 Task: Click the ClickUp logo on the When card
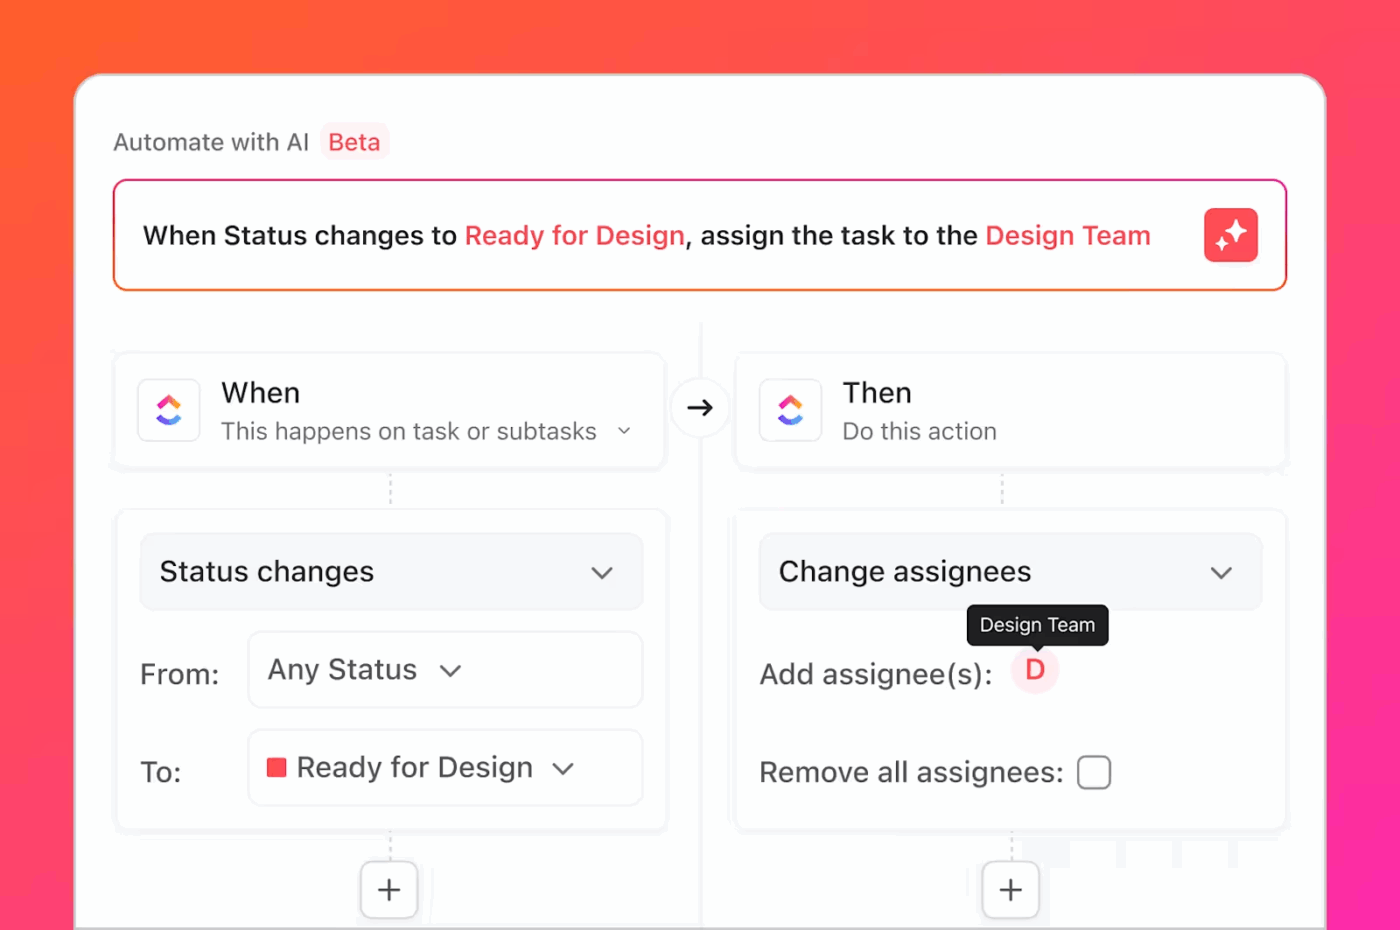pos(168,410)
